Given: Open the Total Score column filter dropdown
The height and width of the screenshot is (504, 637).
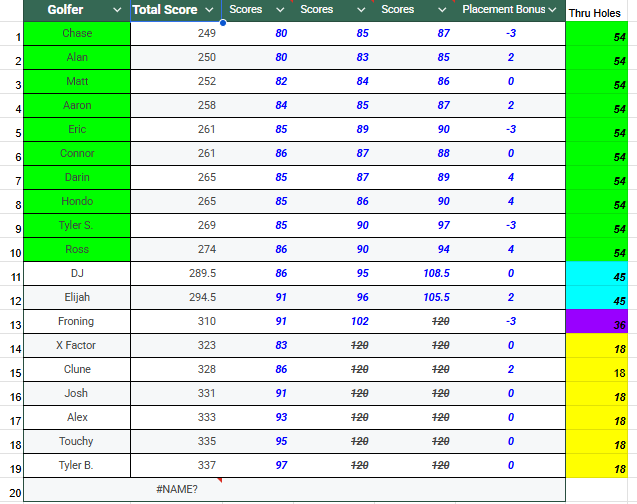Looking at the screenshot, I should (x=209, y=10).
